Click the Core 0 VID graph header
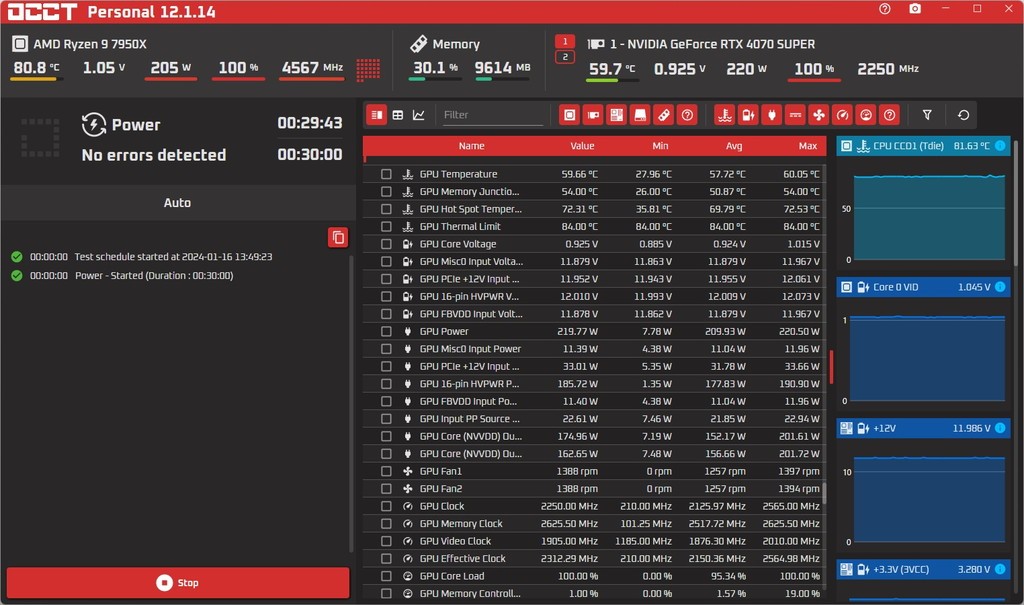 [923, 287]
